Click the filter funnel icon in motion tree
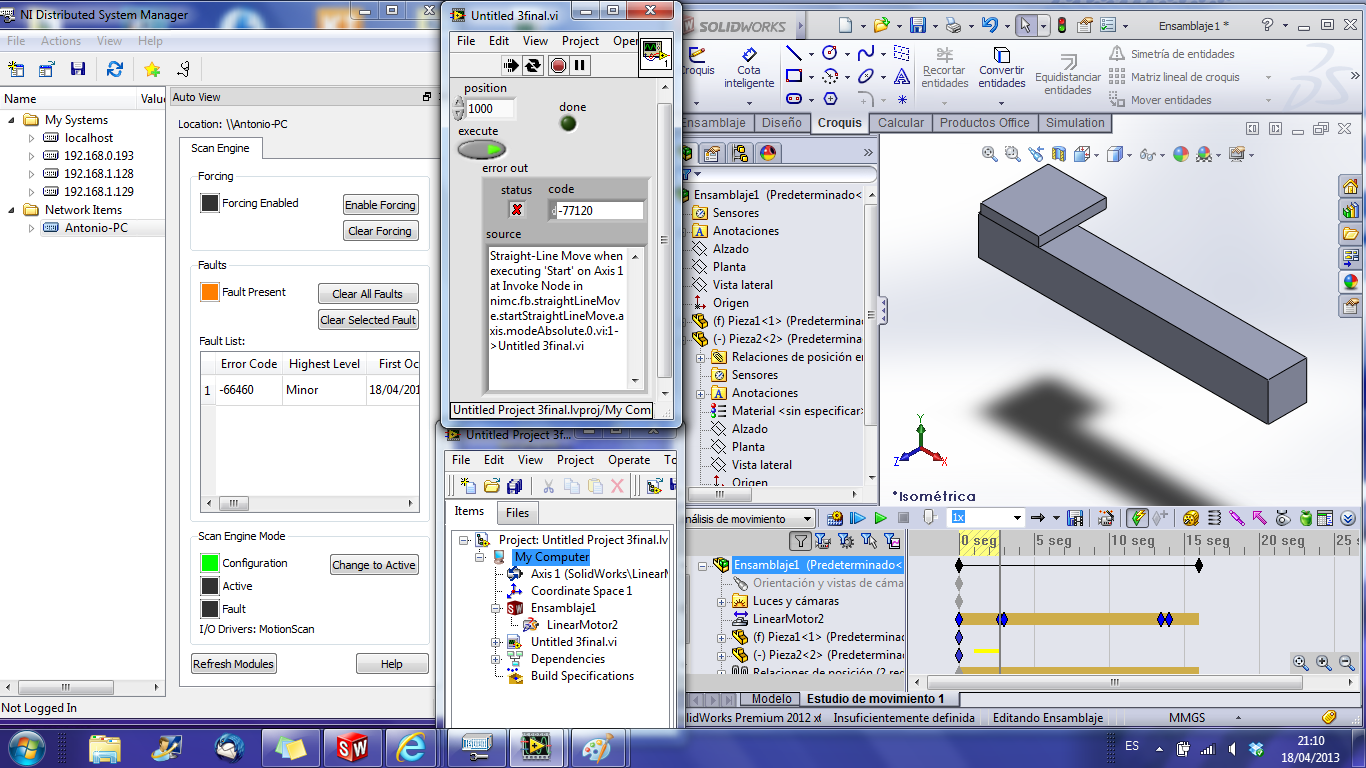Viewport: 1366px width, 768px height. pyautogui.click(x=800, y=541)
